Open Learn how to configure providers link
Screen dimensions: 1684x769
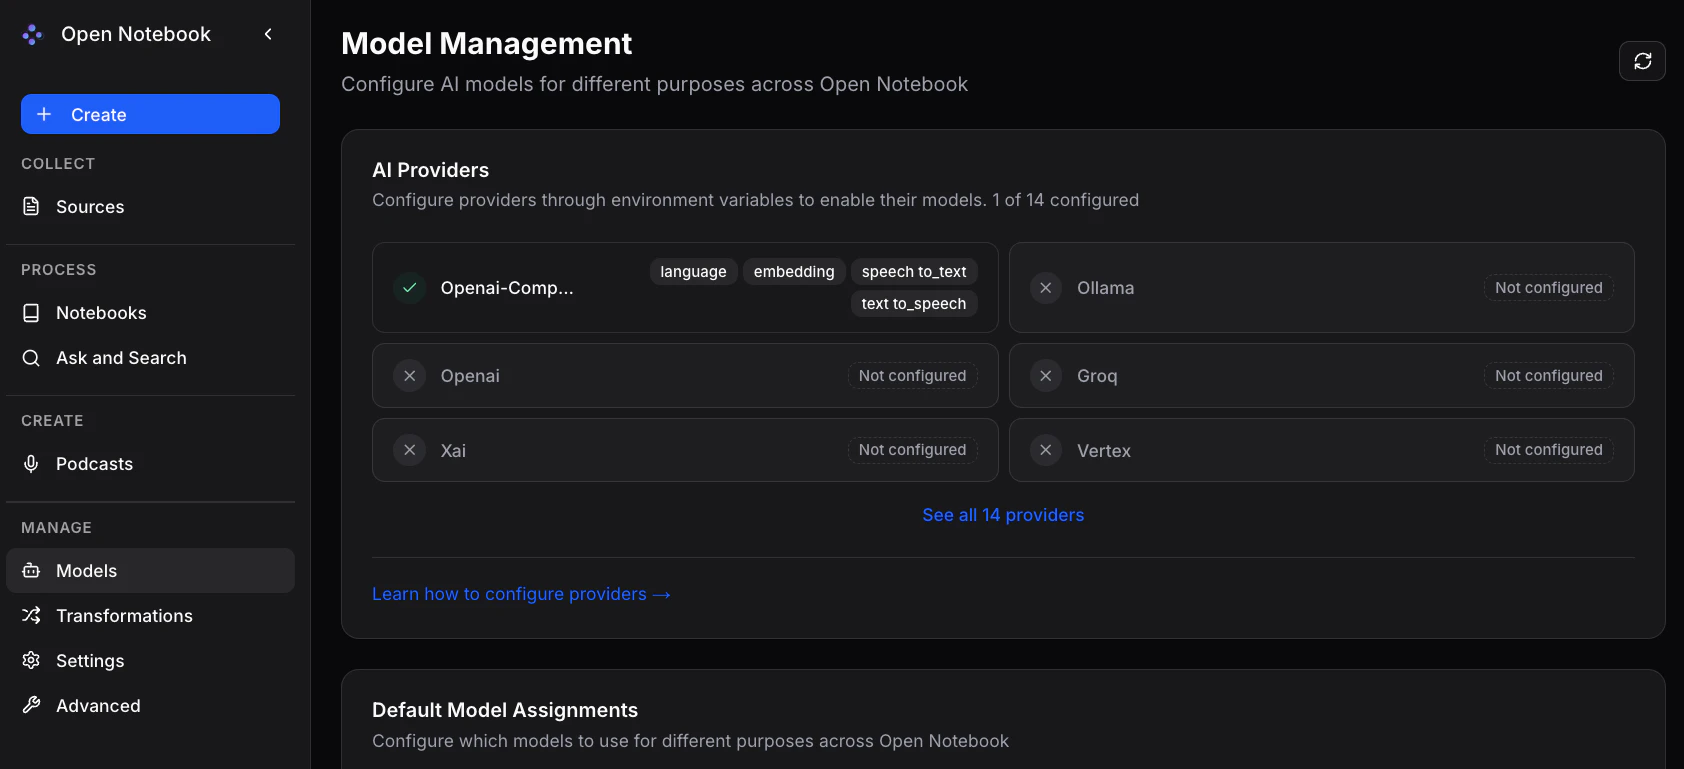click(521, 594)
